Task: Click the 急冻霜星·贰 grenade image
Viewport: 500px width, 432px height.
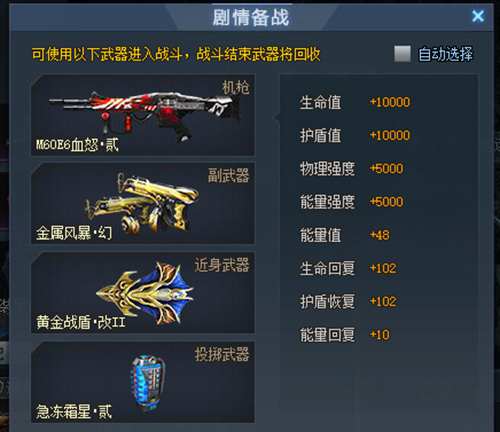Action: click(x=148, y=382)
